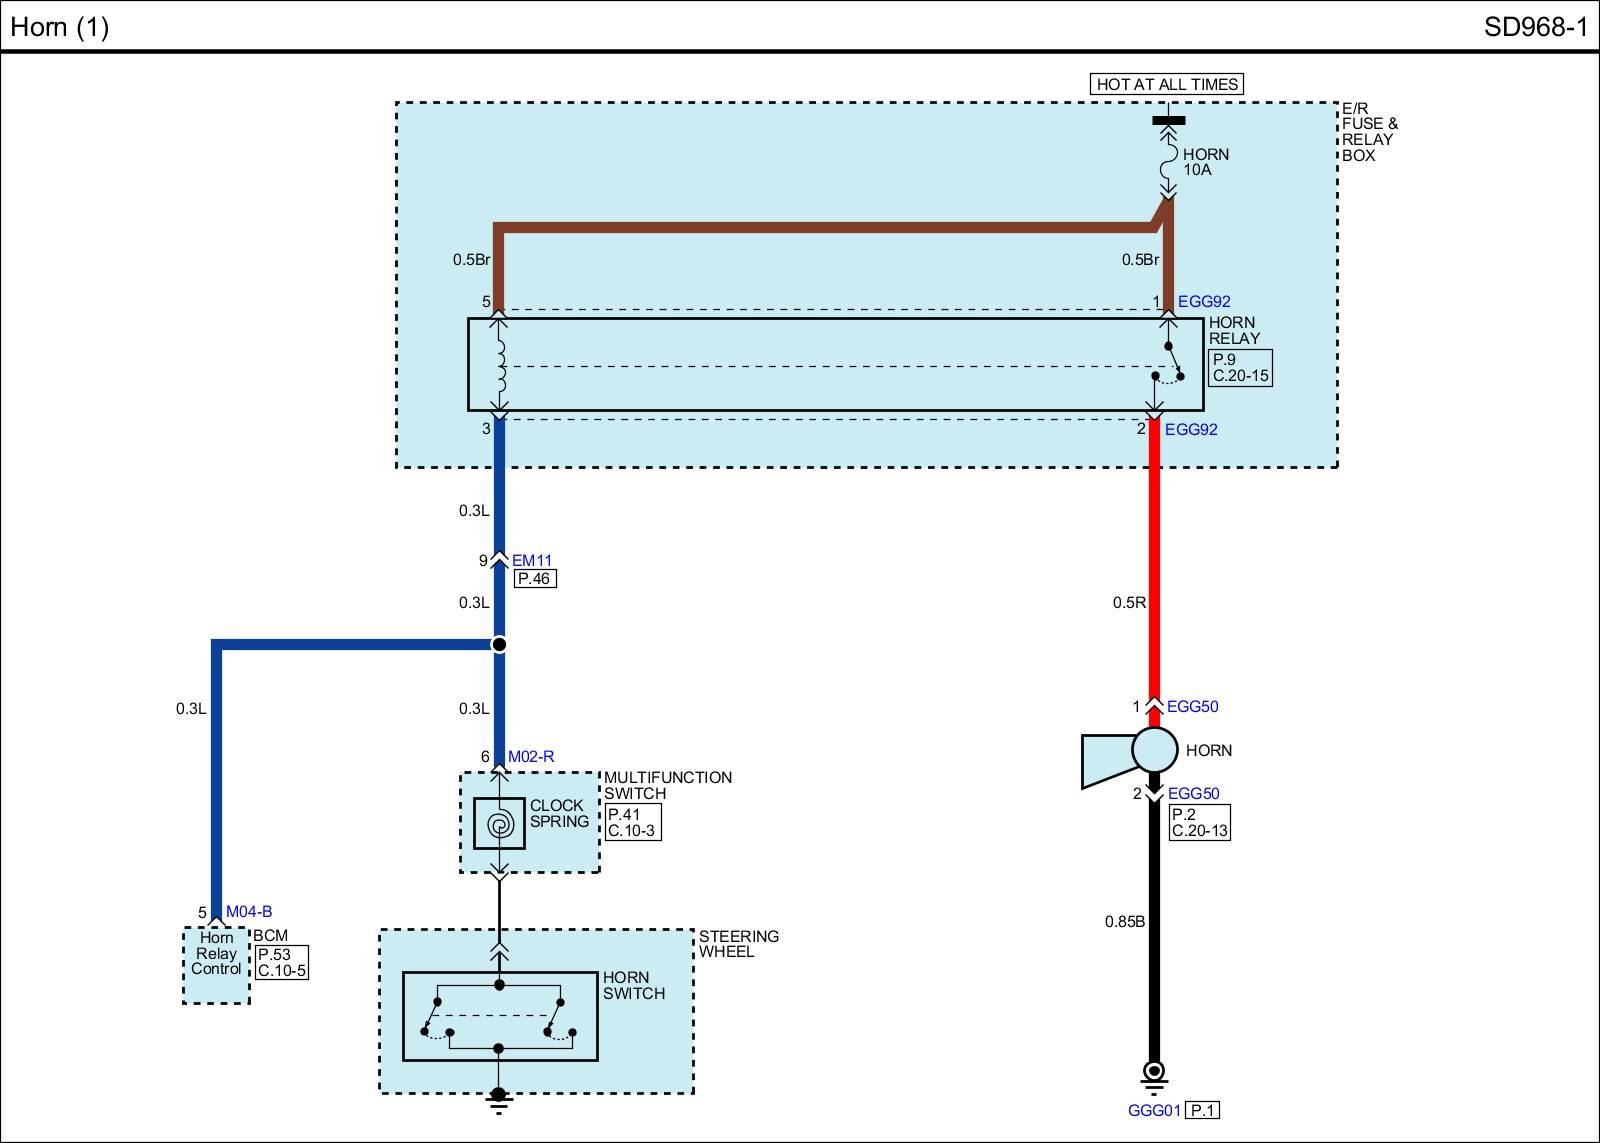Click the clock spring spiral symbol

499,824
